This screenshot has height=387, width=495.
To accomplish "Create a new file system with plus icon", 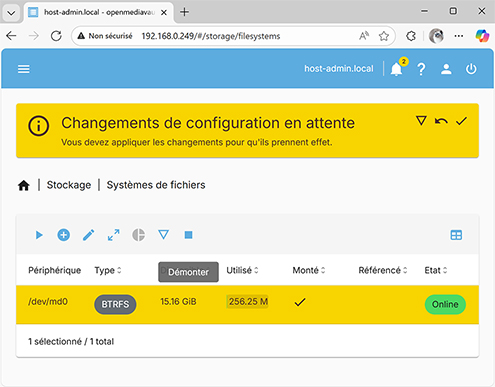I will click(x=63, y=235).
